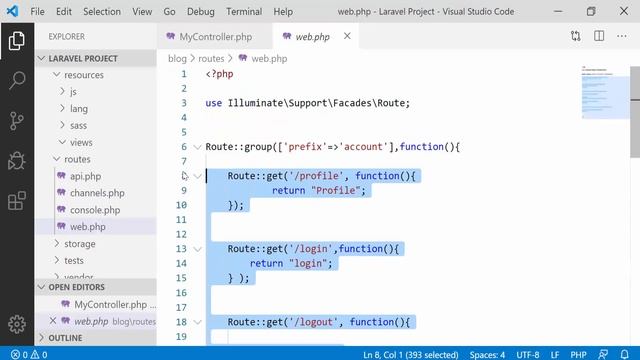Open the Manage gear settings icon
This screenshot has width=640, height=360.
[x=17, y=324]
